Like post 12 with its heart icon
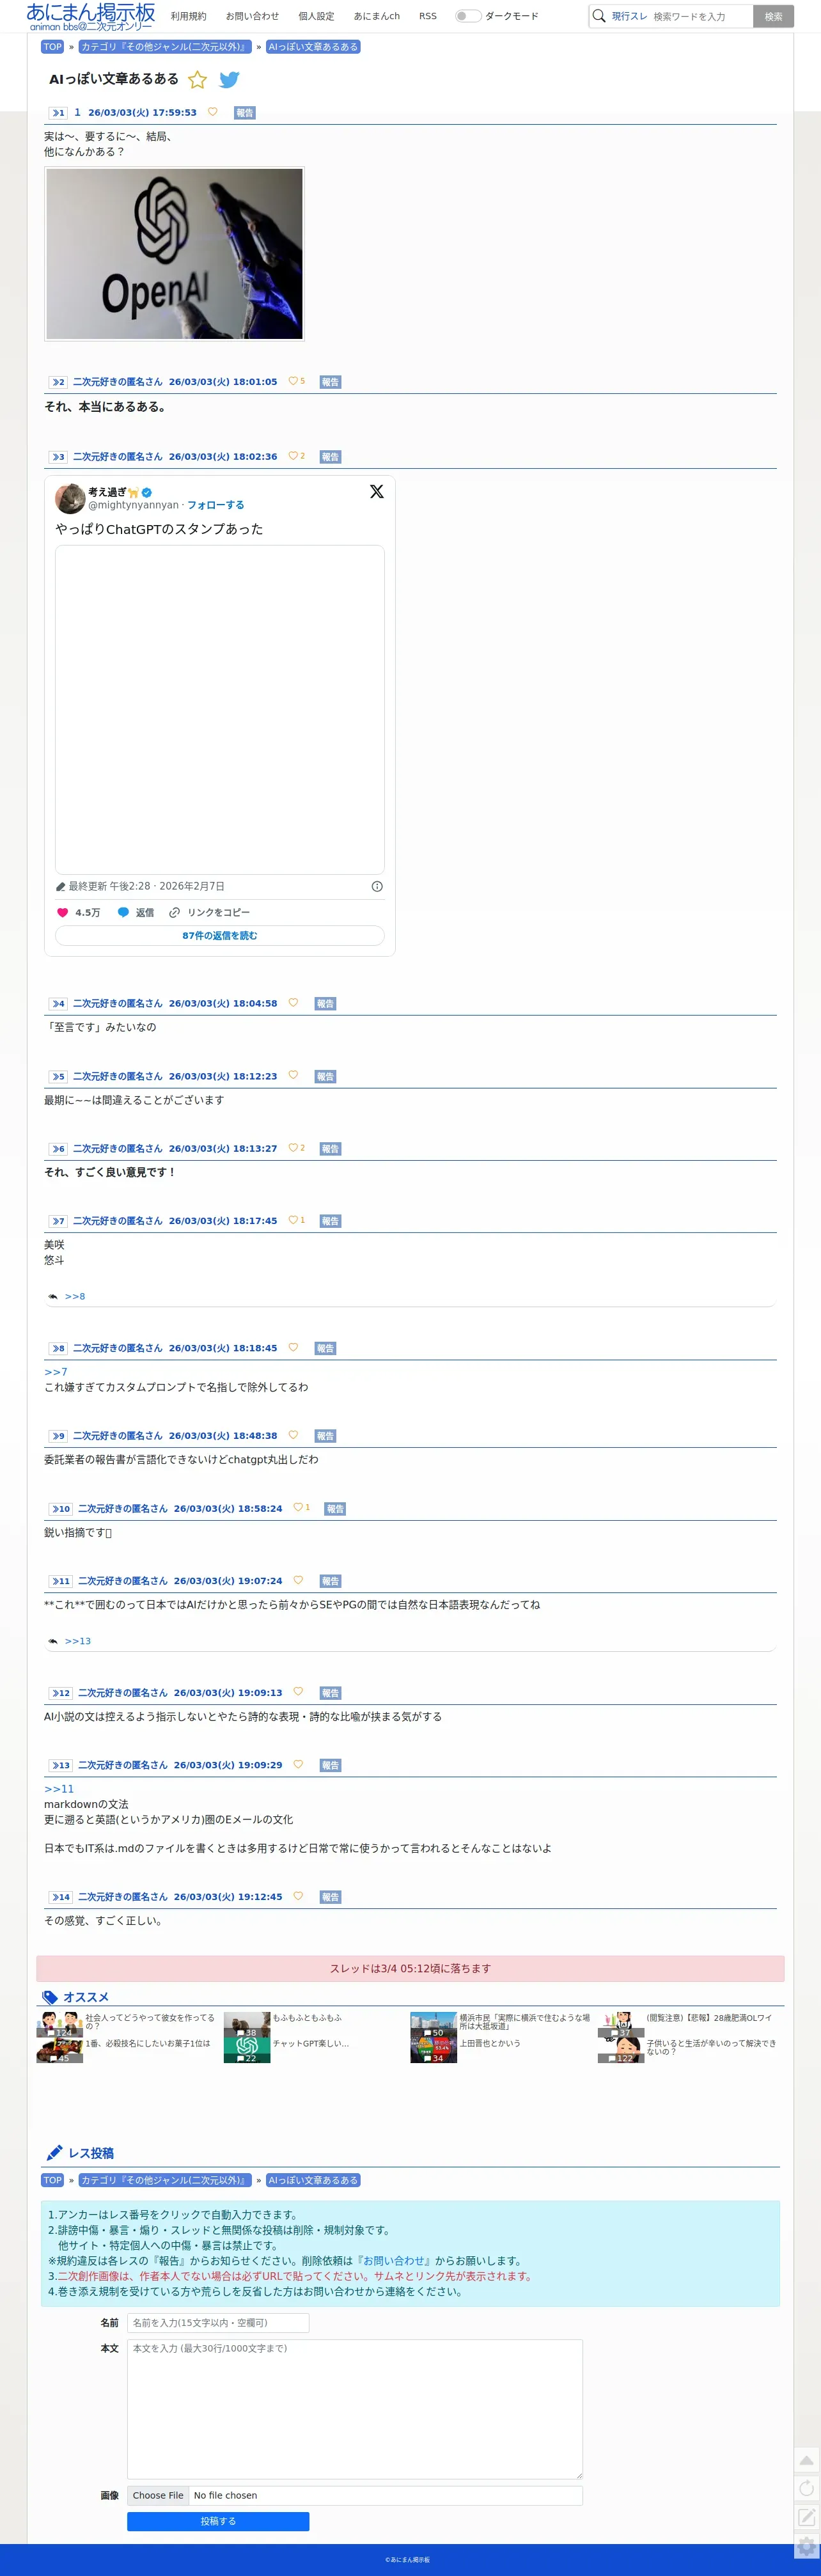 (298, 1692)
